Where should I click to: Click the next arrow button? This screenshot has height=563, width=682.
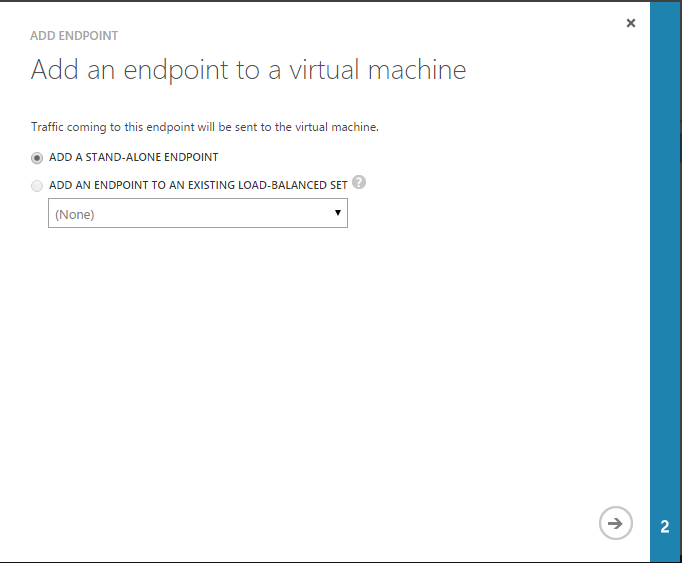[x=616, y=523]
